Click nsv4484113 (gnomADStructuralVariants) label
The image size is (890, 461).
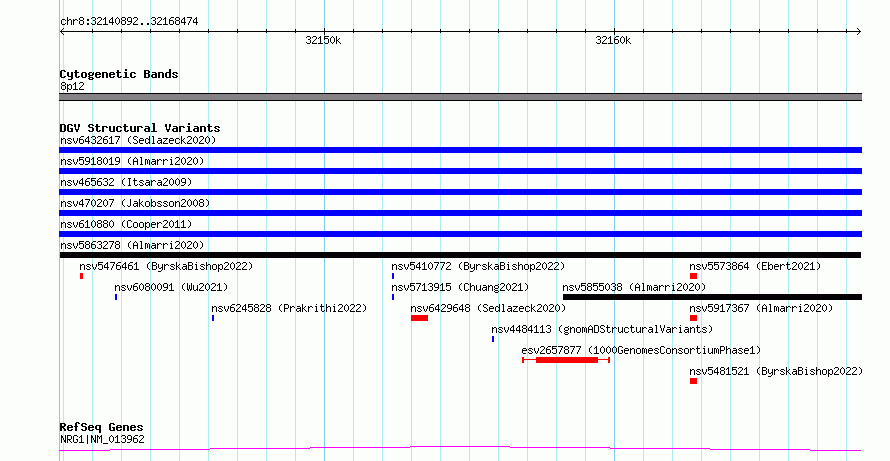pyautogui.click(x=602, y=329)
